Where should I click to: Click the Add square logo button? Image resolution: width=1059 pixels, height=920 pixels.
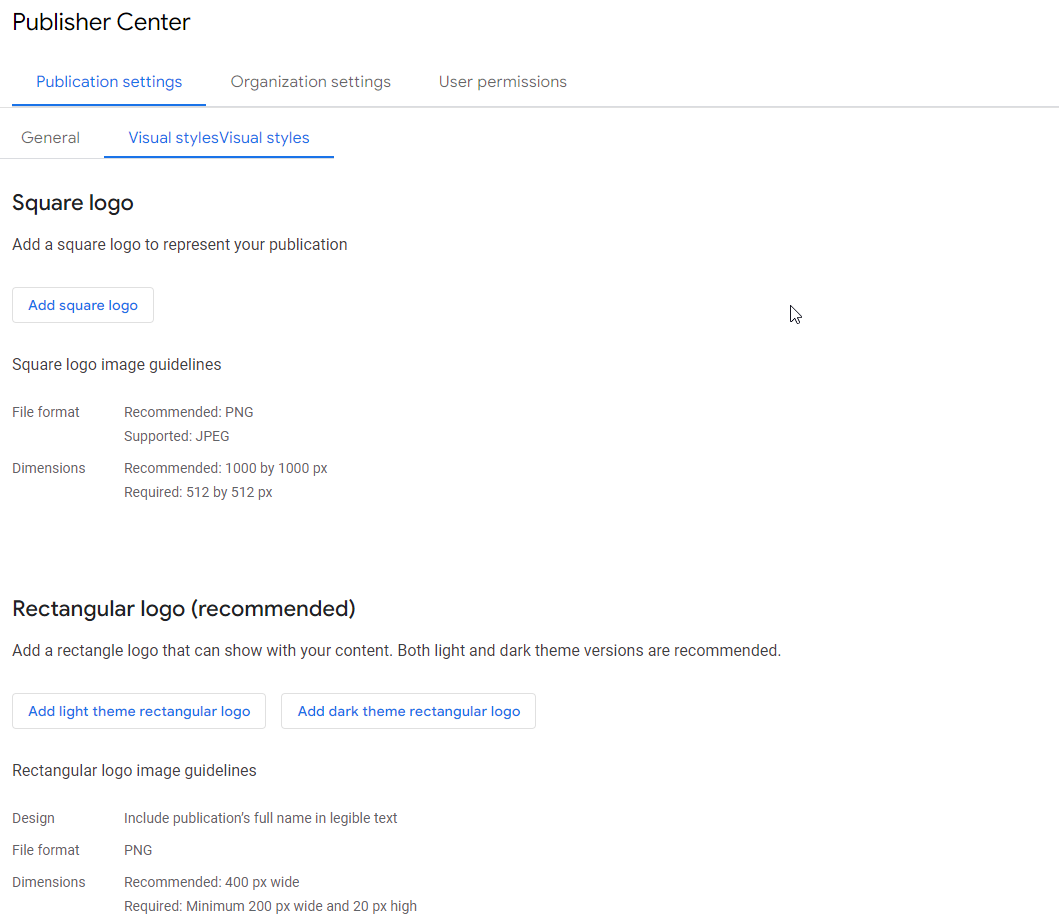click(x=82, y=305)
